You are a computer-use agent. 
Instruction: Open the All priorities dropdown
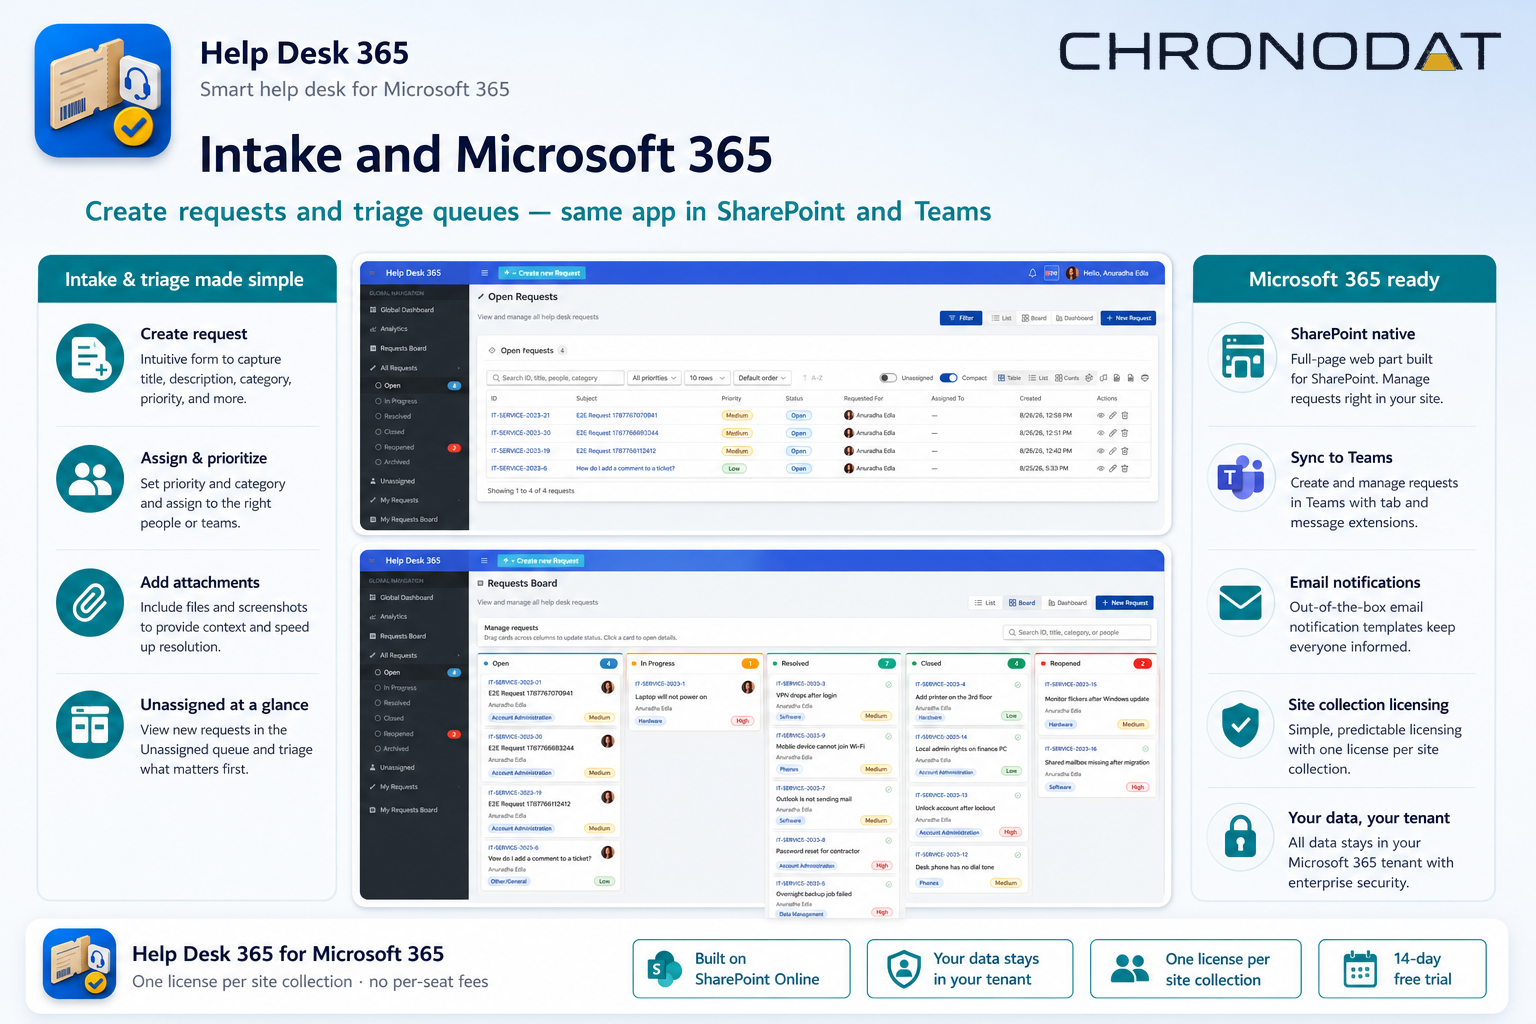pyautogui.click(x=655, y=378)
